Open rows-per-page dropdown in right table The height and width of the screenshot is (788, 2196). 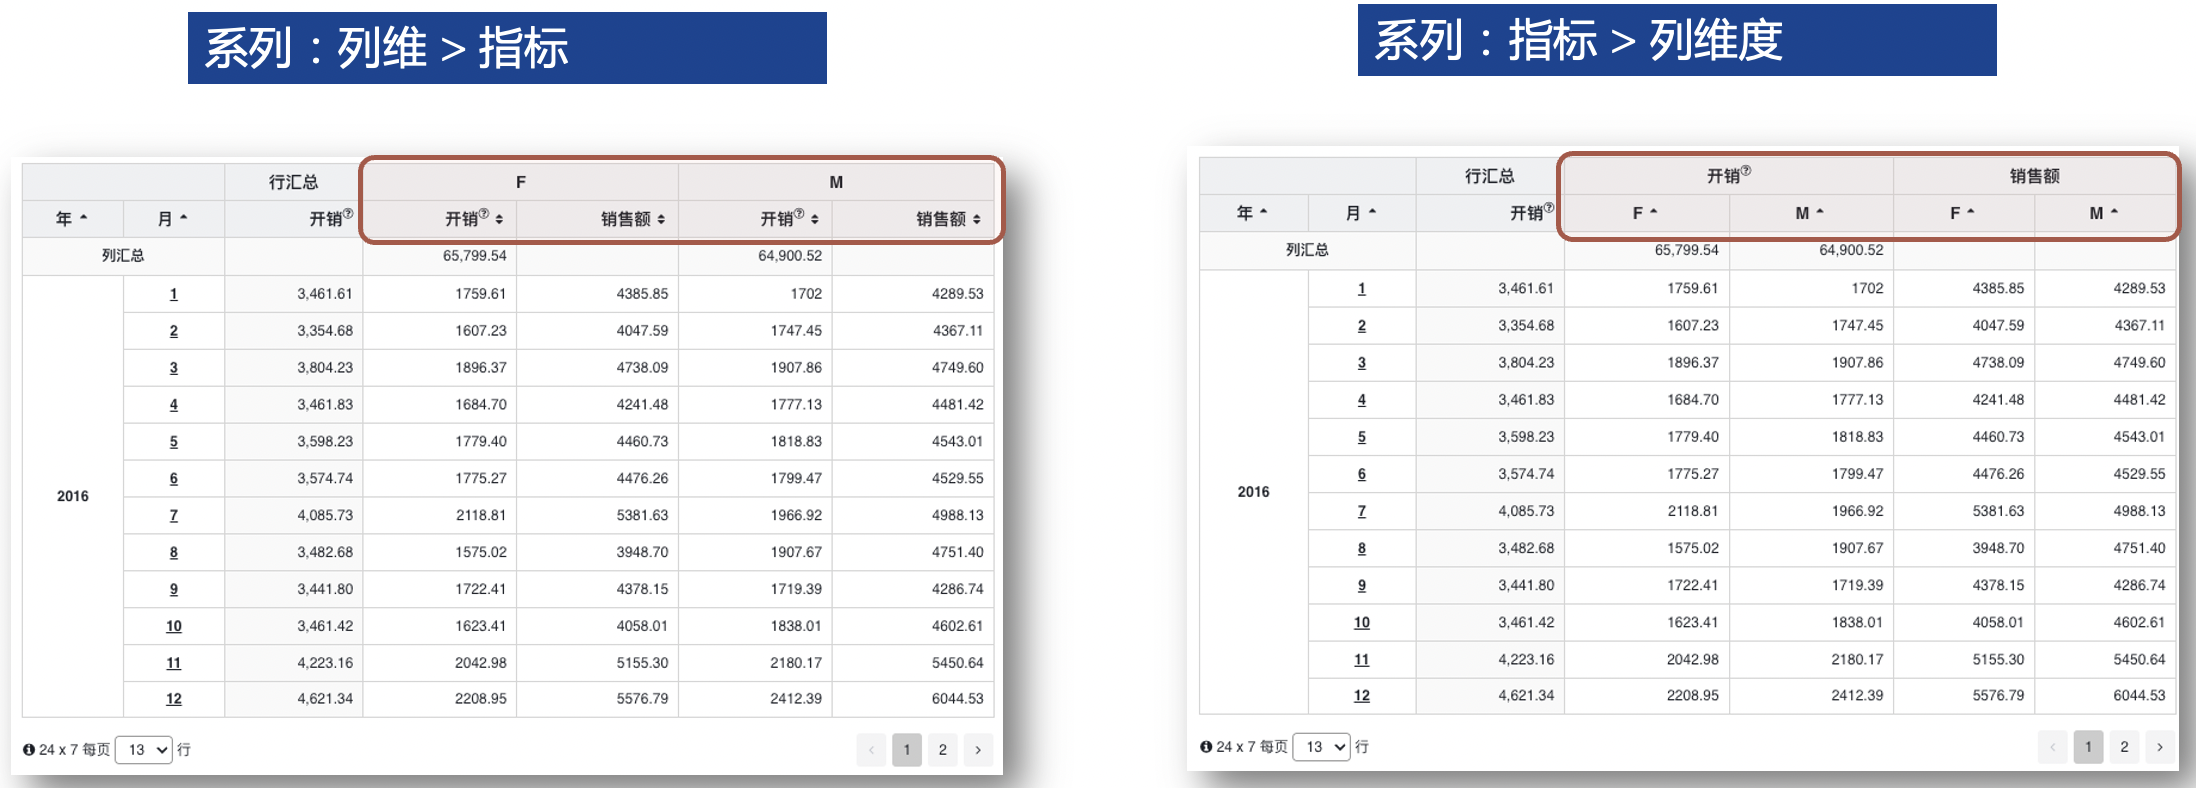pos(1321,747)
